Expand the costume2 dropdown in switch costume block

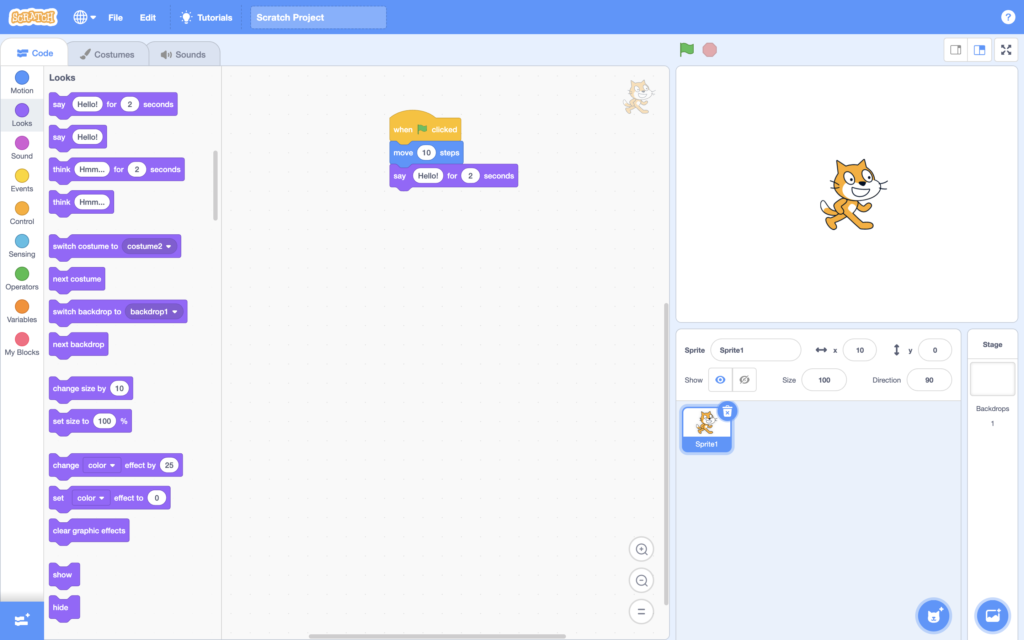pyautogui.click(x=168, y=246)
